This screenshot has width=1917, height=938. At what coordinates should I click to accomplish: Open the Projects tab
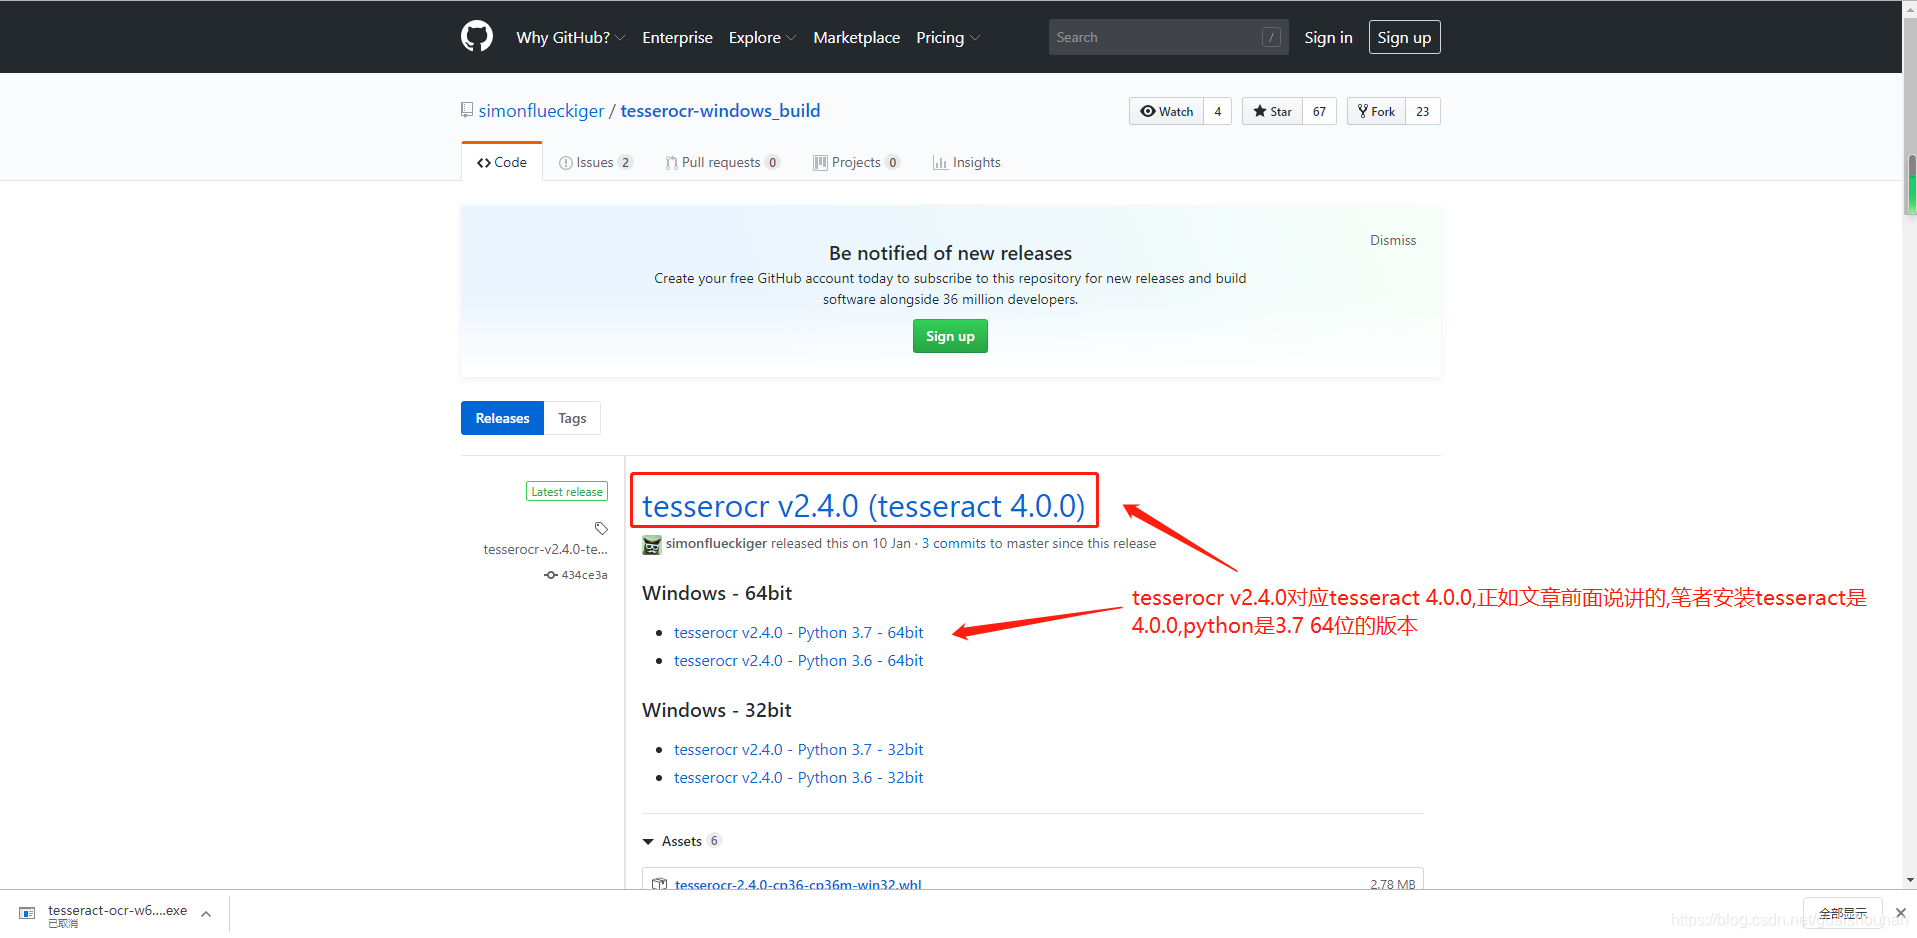(x=857, y=162)
